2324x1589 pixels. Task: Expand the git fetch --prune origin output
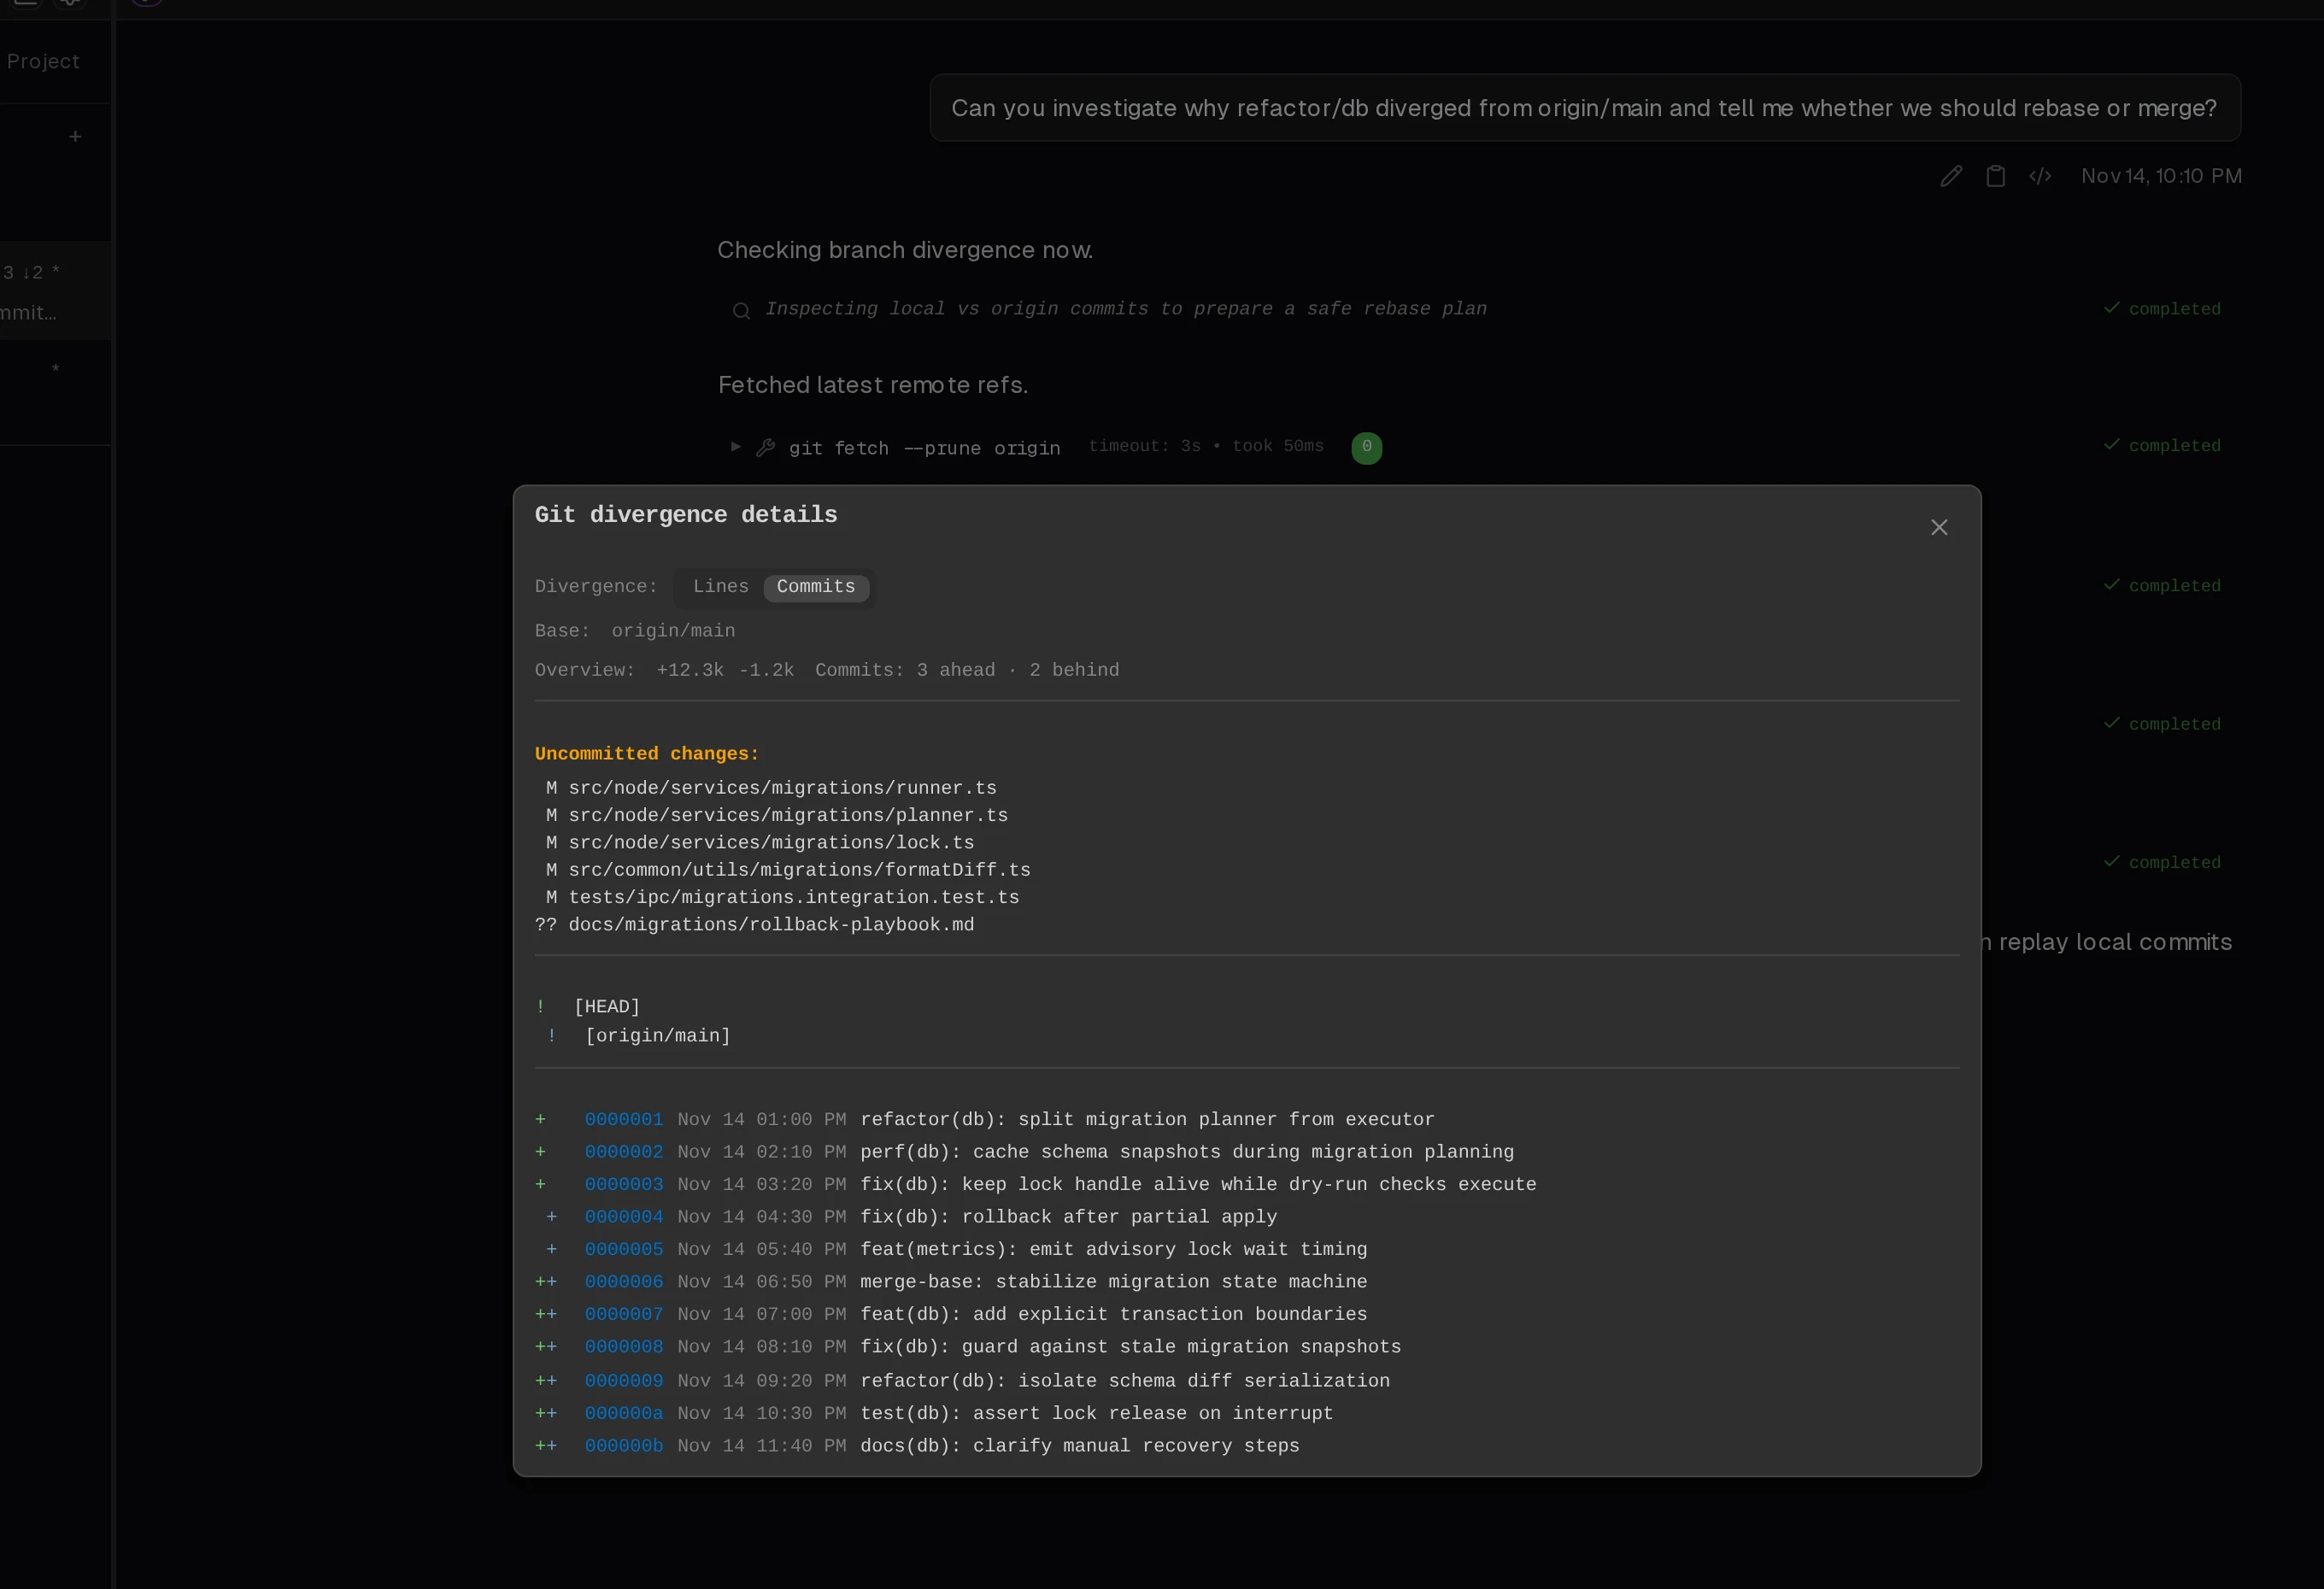pos(735,447)
